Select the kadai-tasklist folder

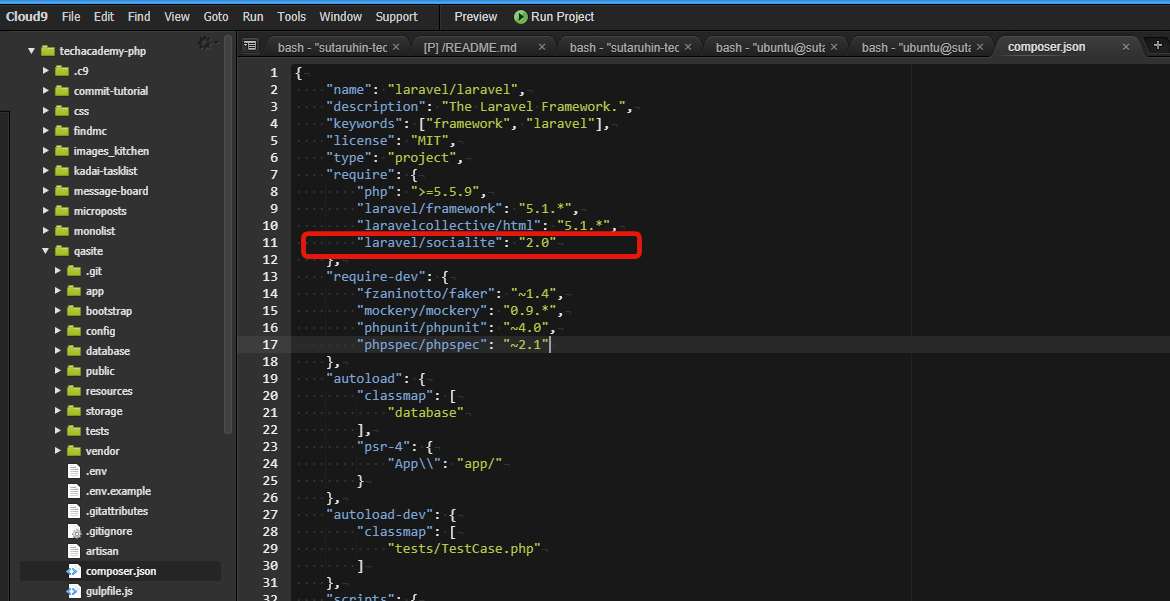coord(105,171)
